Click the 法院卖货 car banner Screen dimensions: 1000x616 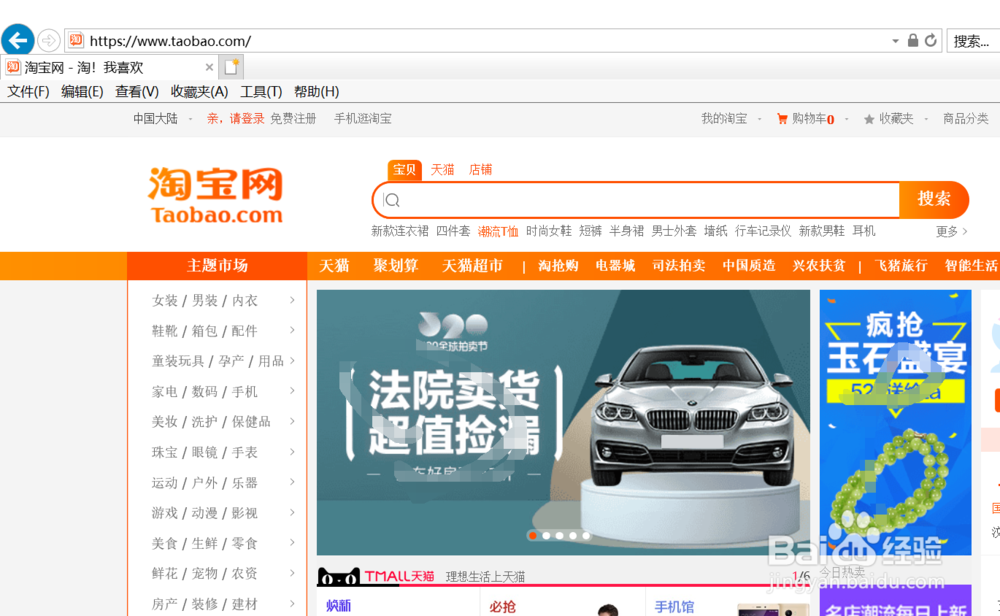563,422
